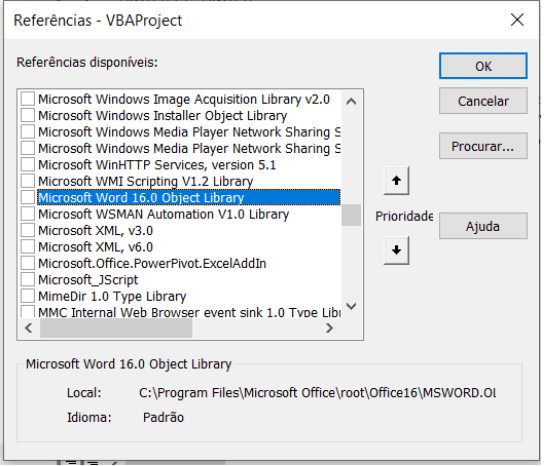
Task: Tick the Microsoft WinHTTP Services checkbox
Action: click(28, 164)
